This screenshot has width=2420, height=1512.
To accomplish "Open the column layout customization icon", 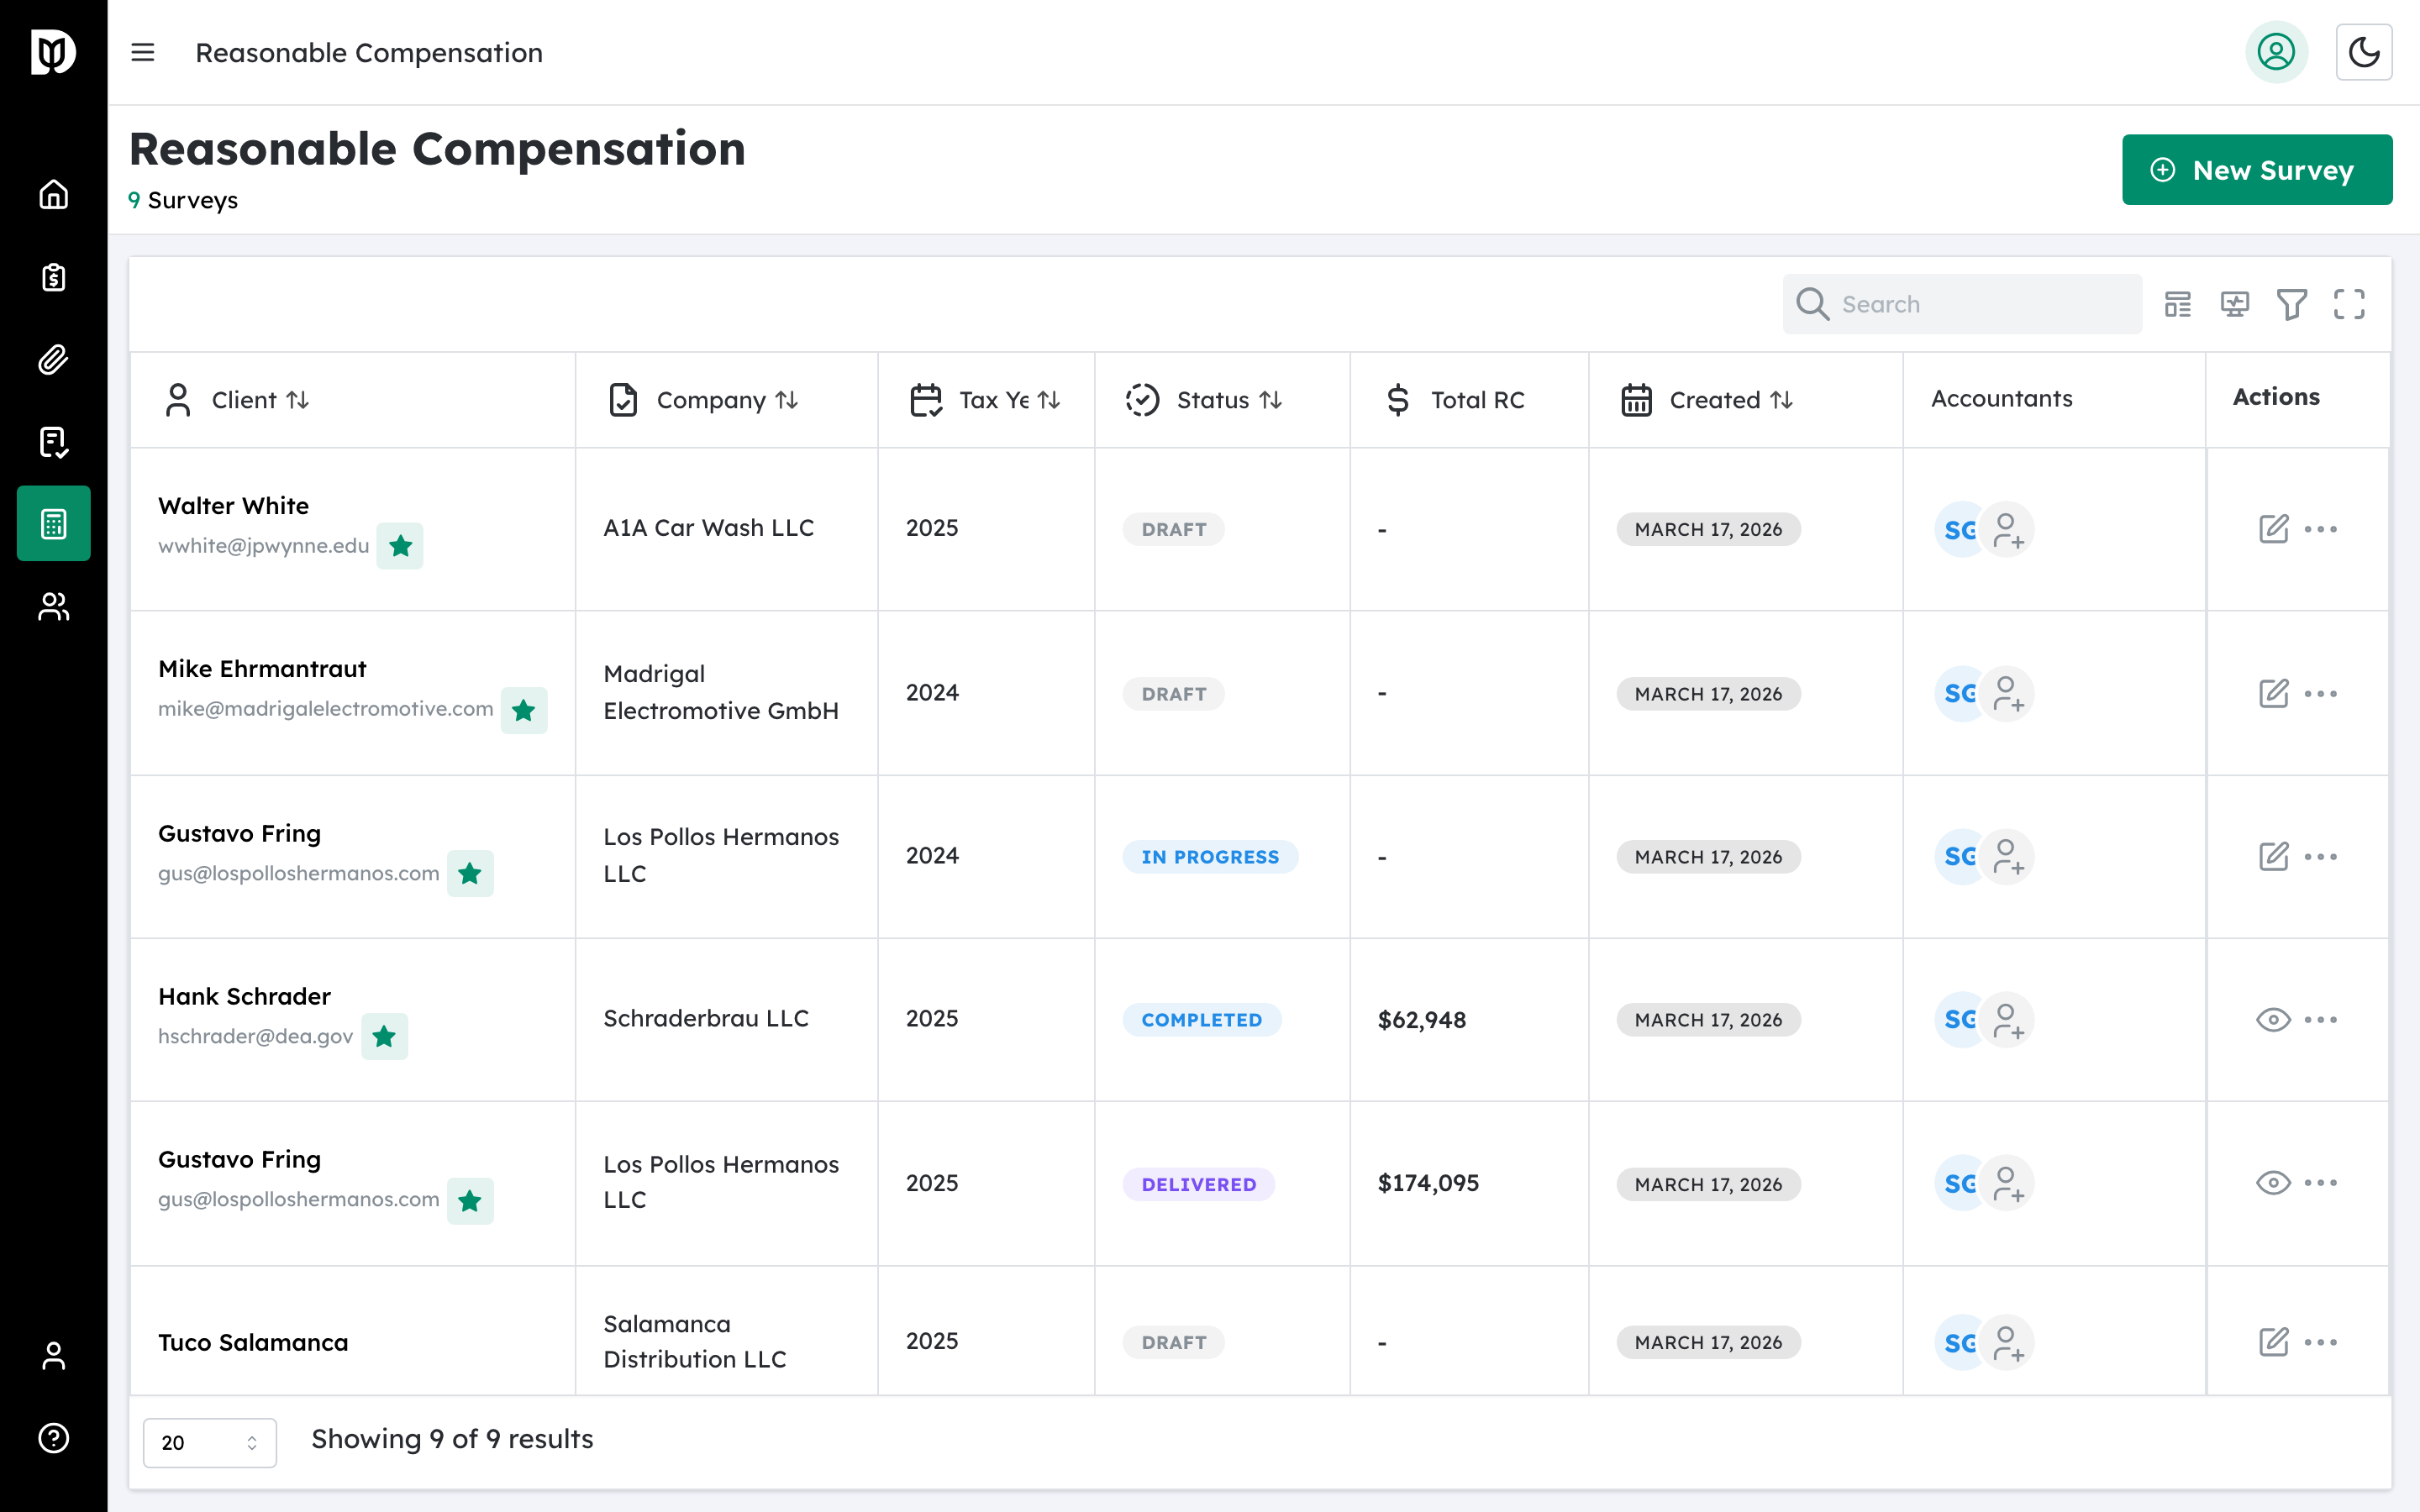I will coord(2178,303).
